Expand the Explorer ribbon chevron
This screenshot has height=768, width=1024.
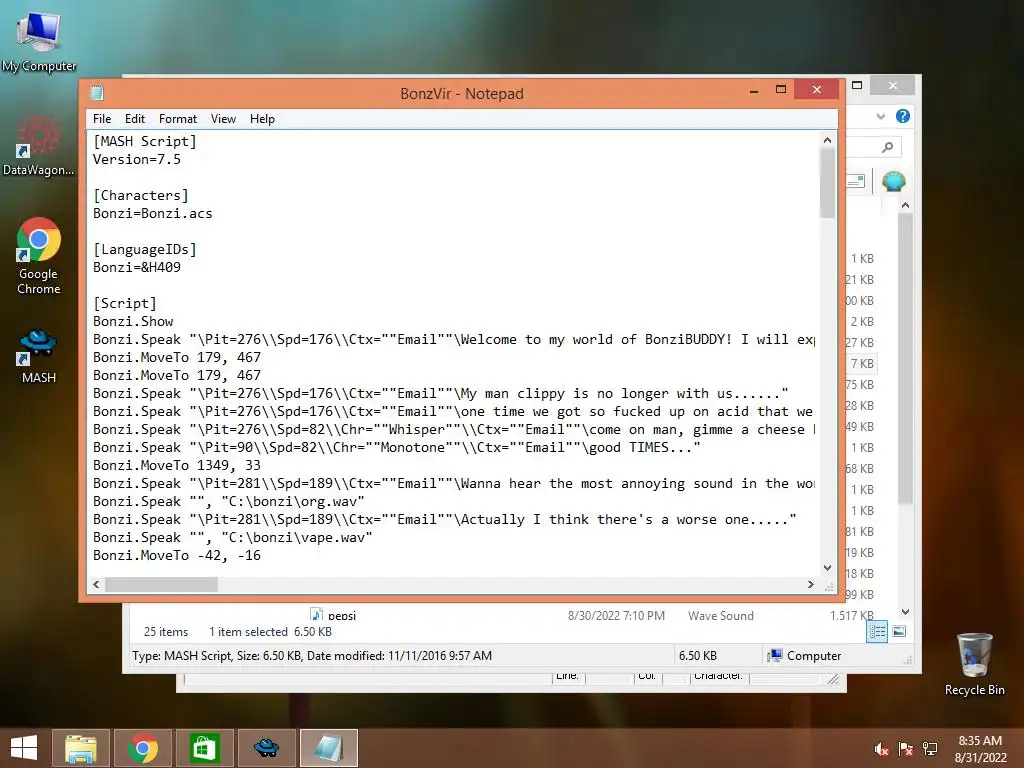880,116
